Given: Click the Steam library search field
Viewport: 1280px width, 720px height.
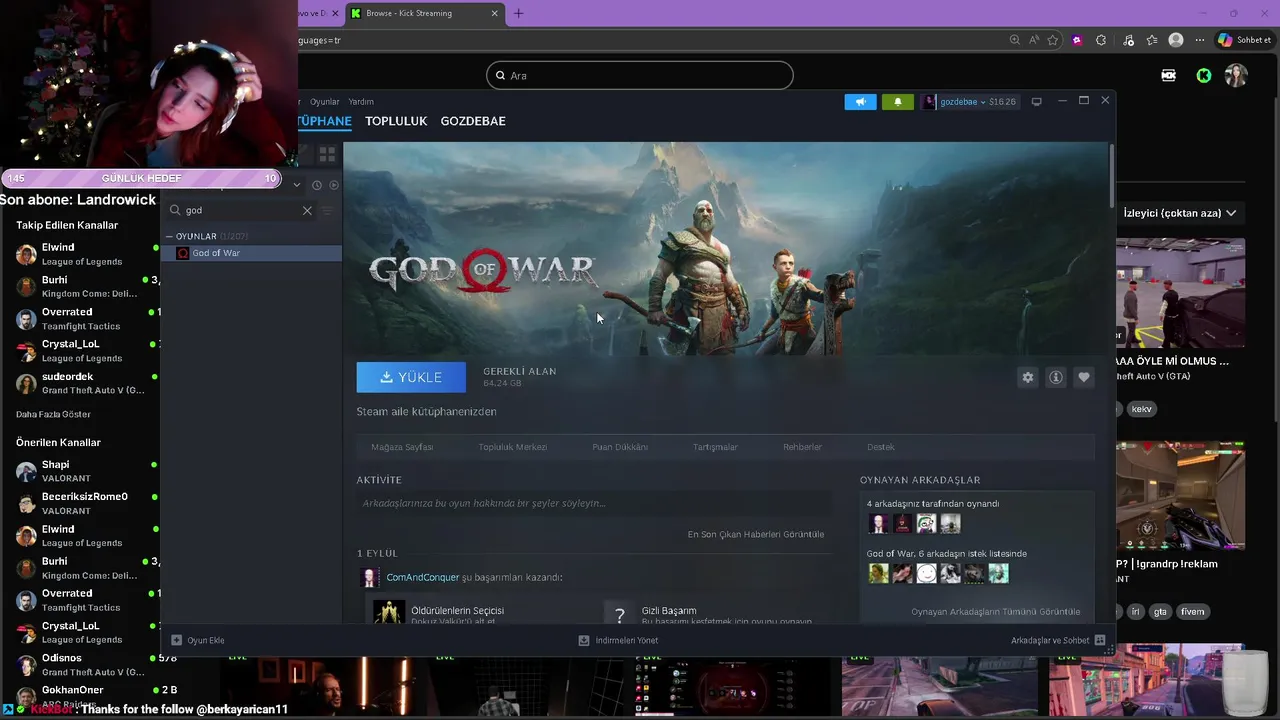Looking at the screenshot, I should pyautogui.click(x=242, y=210).
